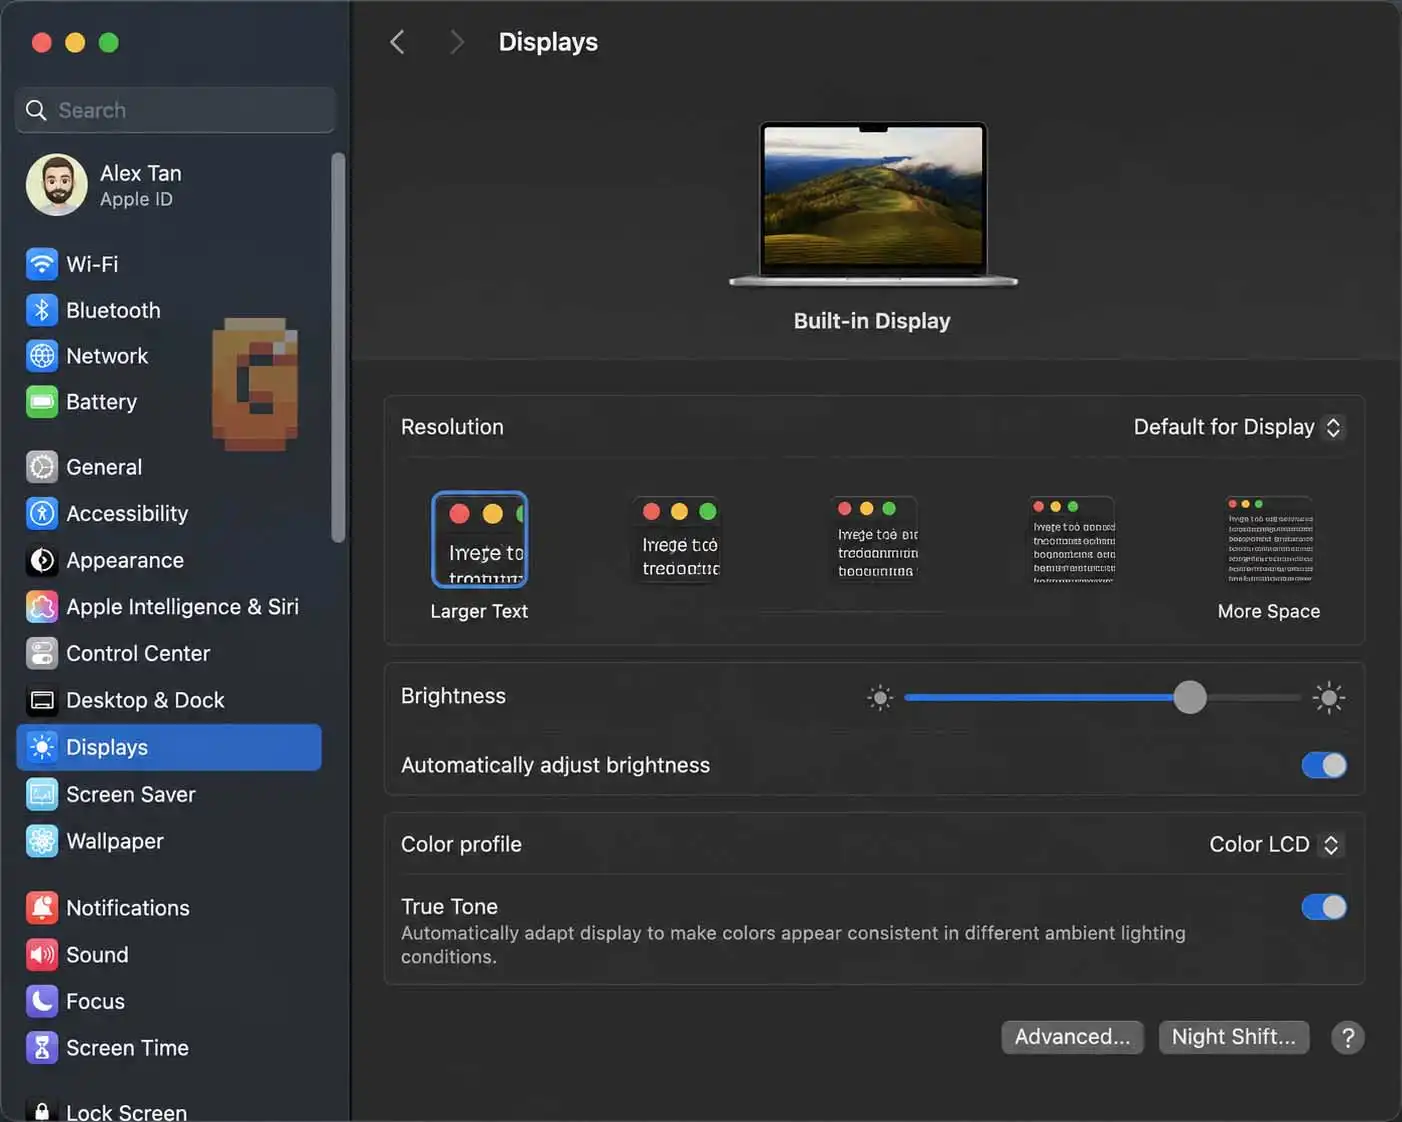Image resolution: width=1402 pixels, height=1122 pixels.
Task: Click the low brightness sun icon
Action: [x=880, y=698]
